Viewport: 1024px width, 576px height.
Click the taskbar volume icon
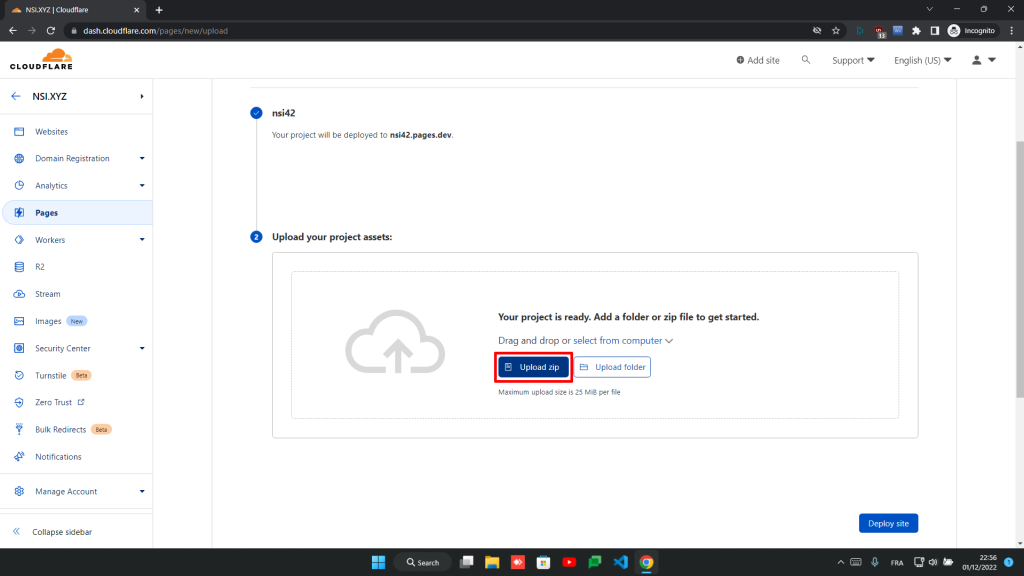pos(933,562)
